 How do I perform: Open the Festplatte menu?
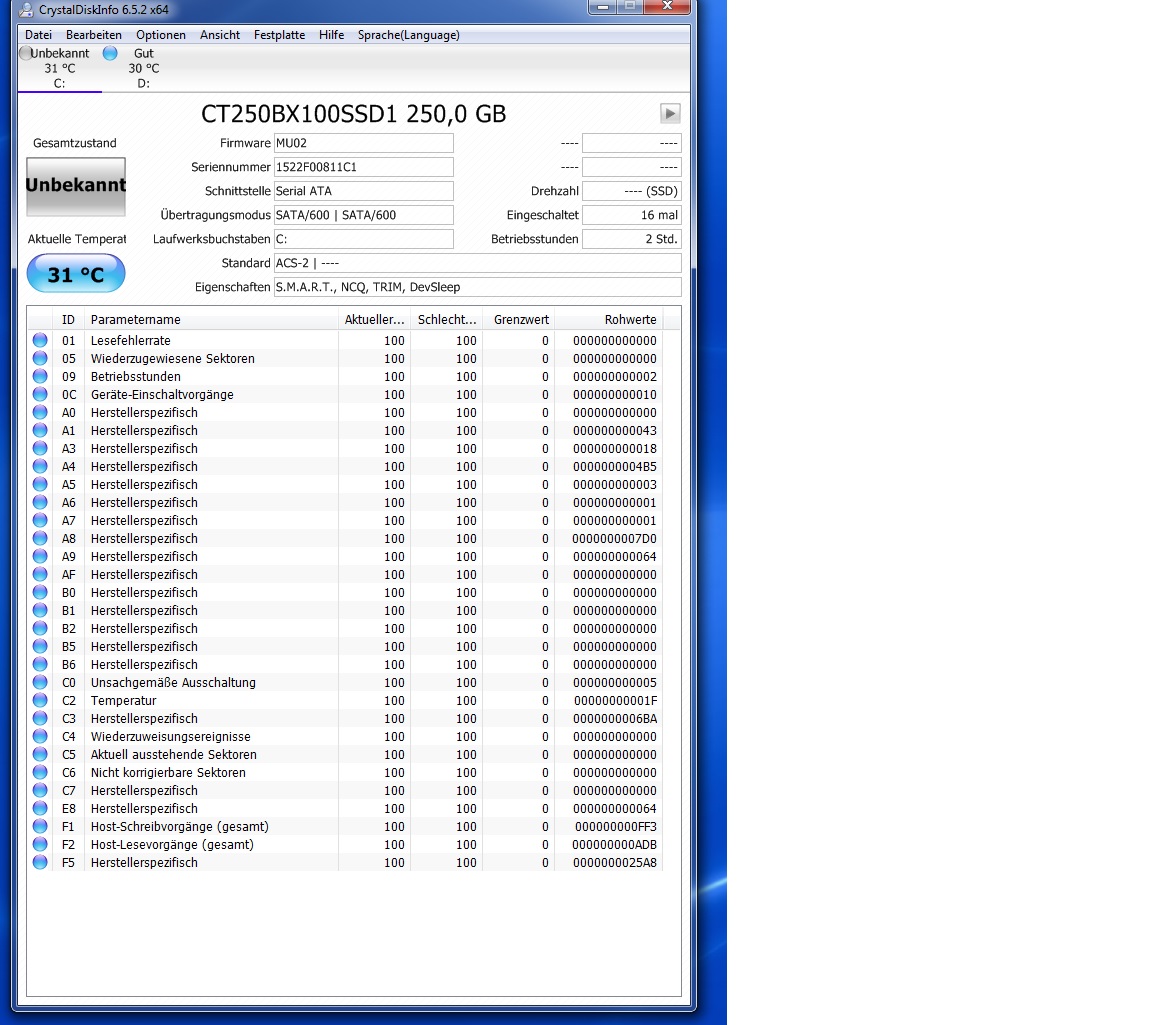pos(279,35)
